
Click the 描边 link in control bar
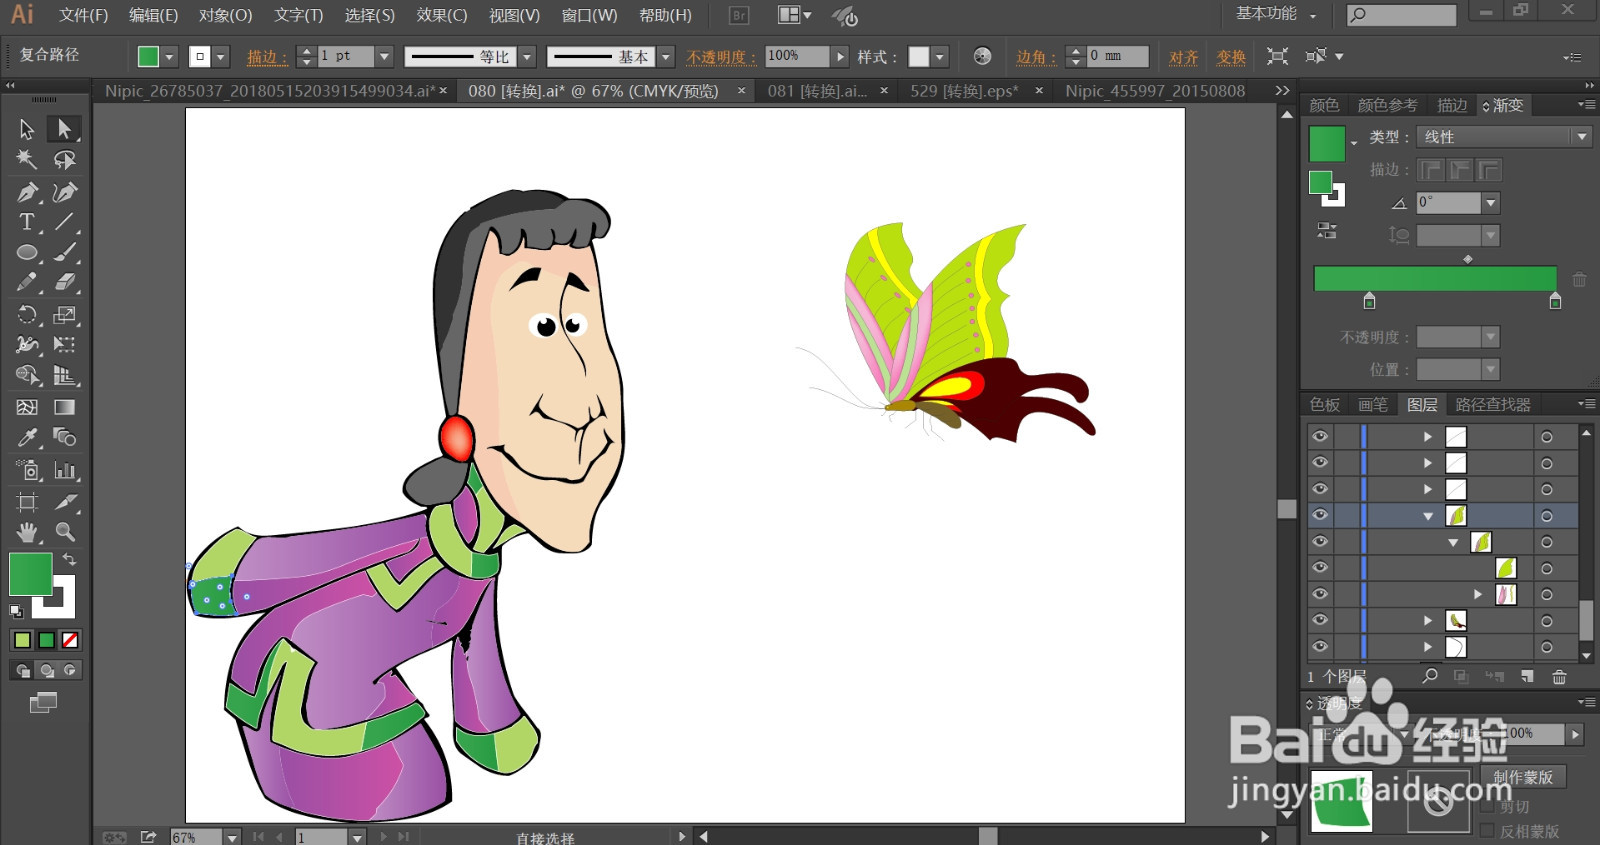pos(266,57)
